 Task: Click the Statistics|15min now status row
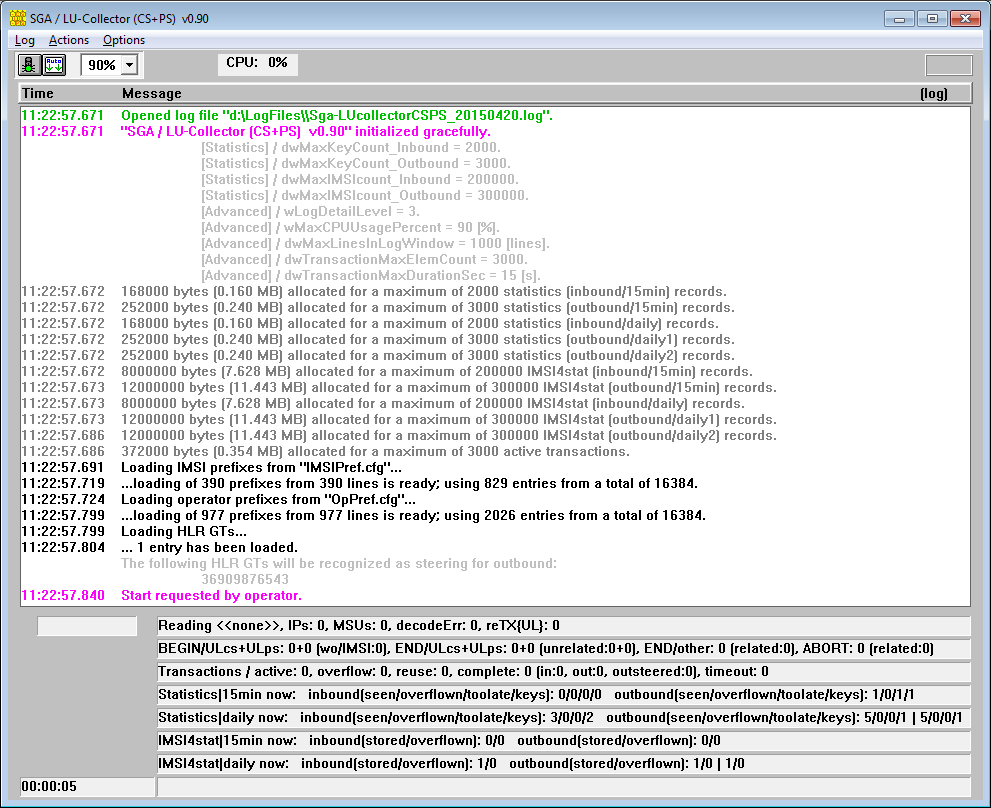[x=564, y=694]
